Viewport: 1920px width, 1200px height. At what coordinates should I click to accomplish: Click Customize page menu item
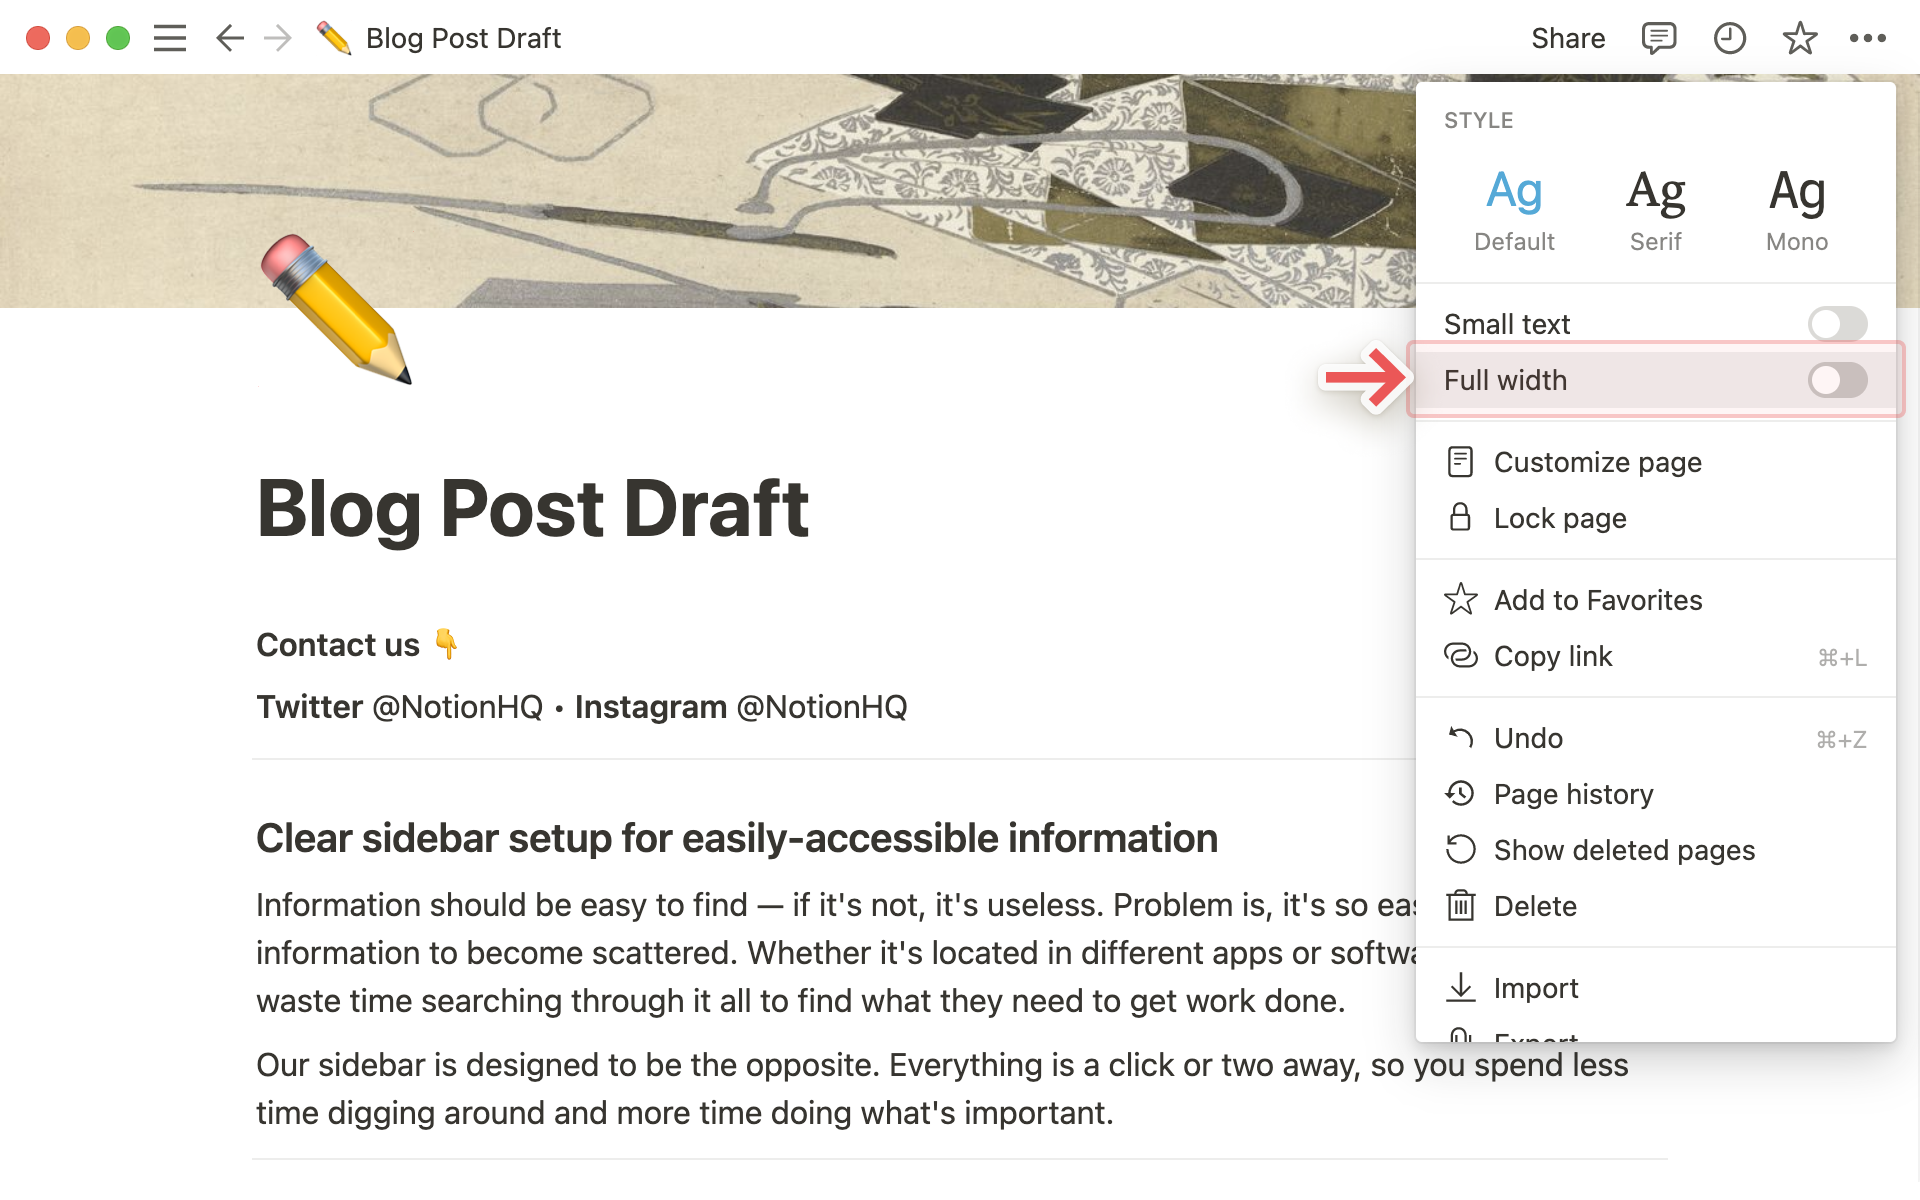click(x=1597, y=462)
